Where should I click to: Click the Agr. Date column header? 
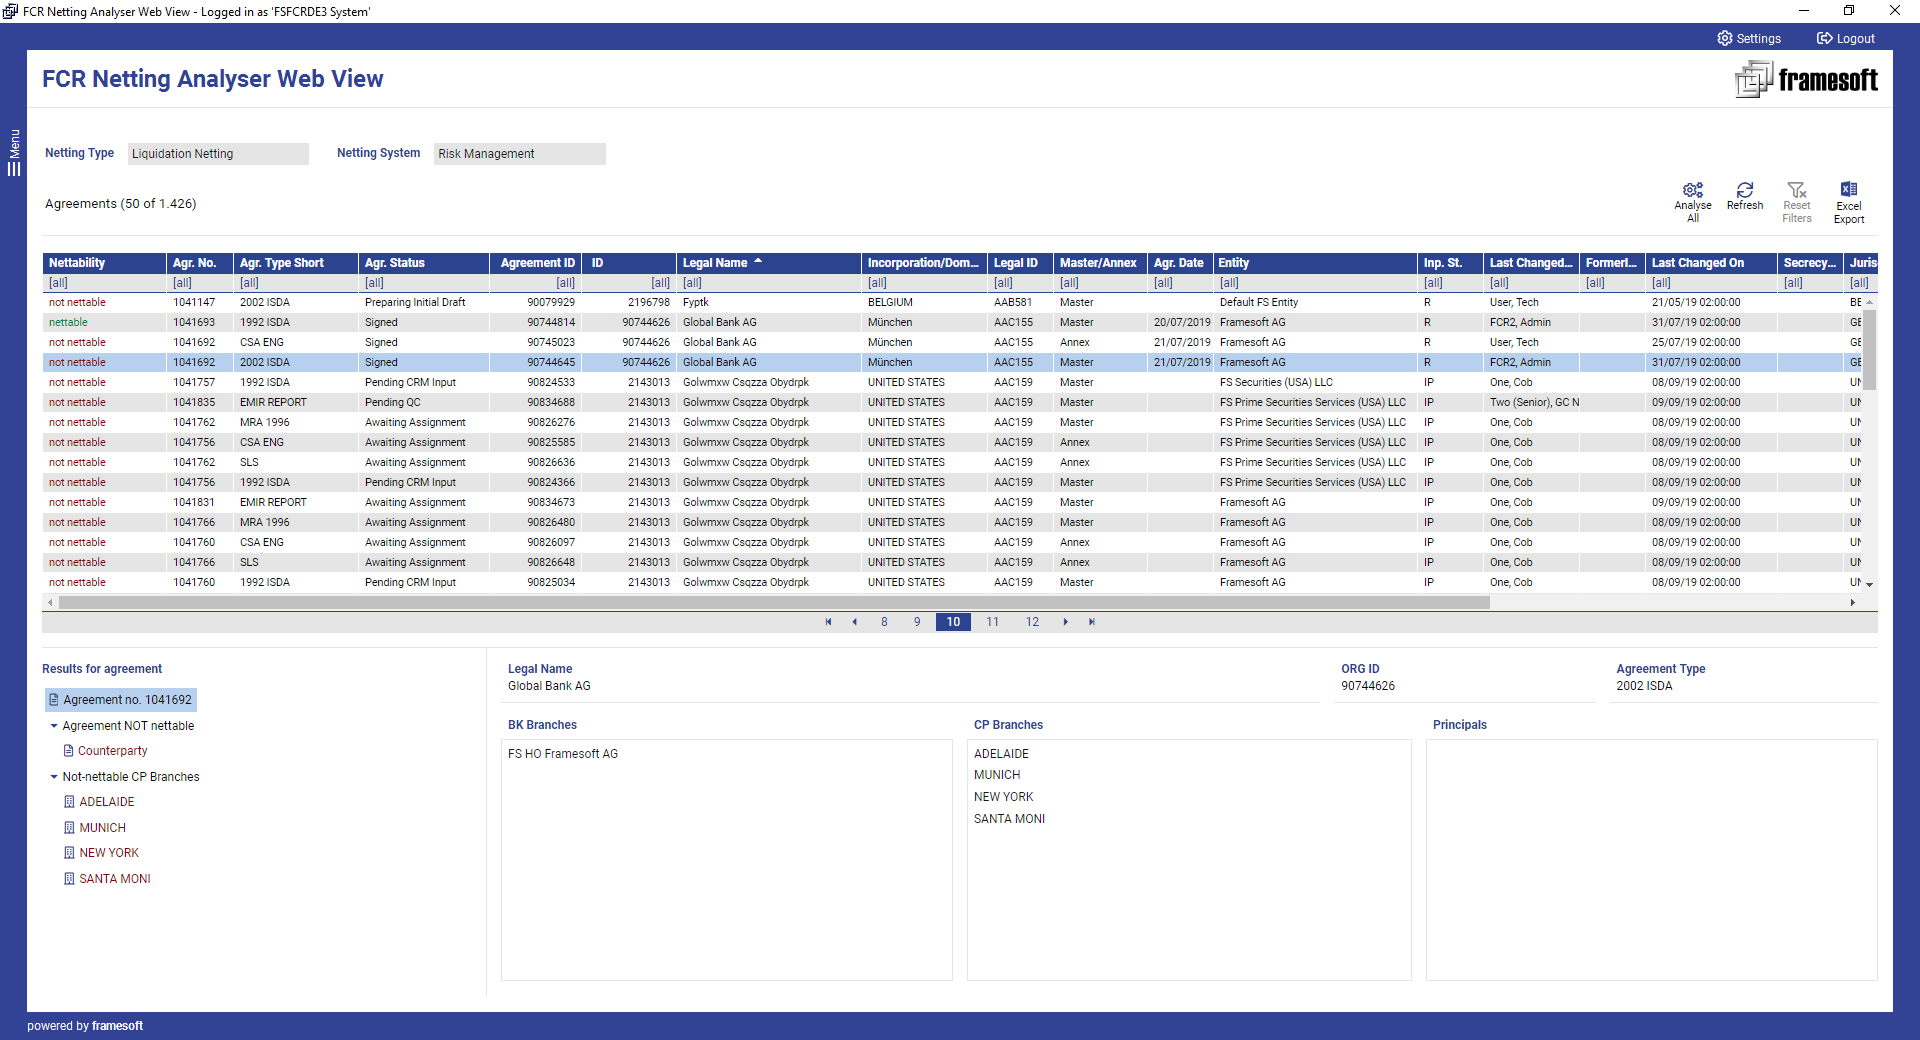coord(1180,263)
